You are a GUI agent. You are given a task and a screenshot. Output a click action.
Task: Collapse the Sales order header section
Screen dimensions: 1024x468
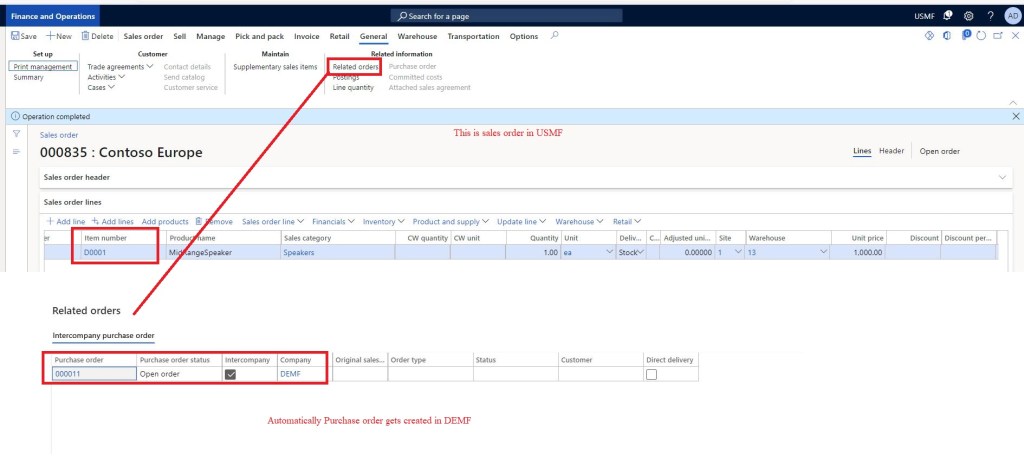tap(1004, 177)
